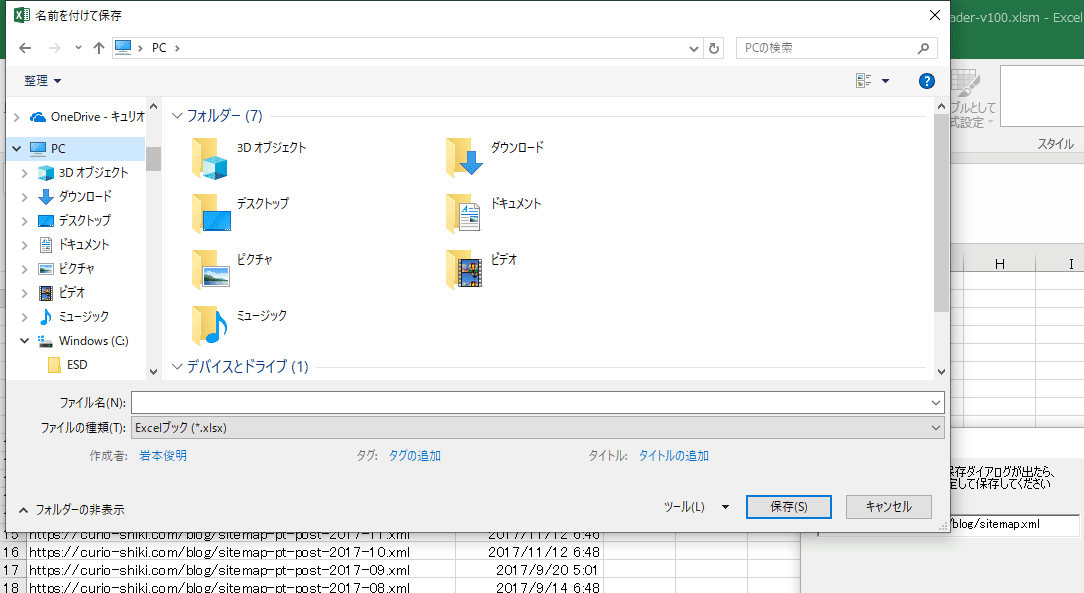Screen dimensions: 1084x593
Task: Select ピクチャ folder icon in main pane
Action: coord(211,269)
